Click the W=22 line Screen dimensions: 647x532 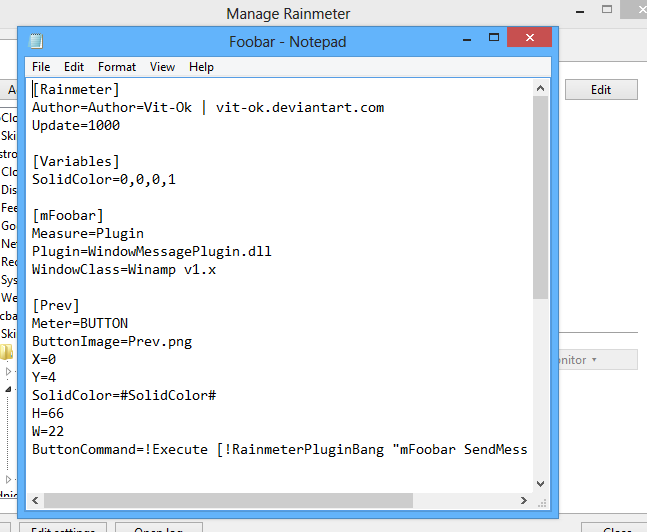[48, 431]
